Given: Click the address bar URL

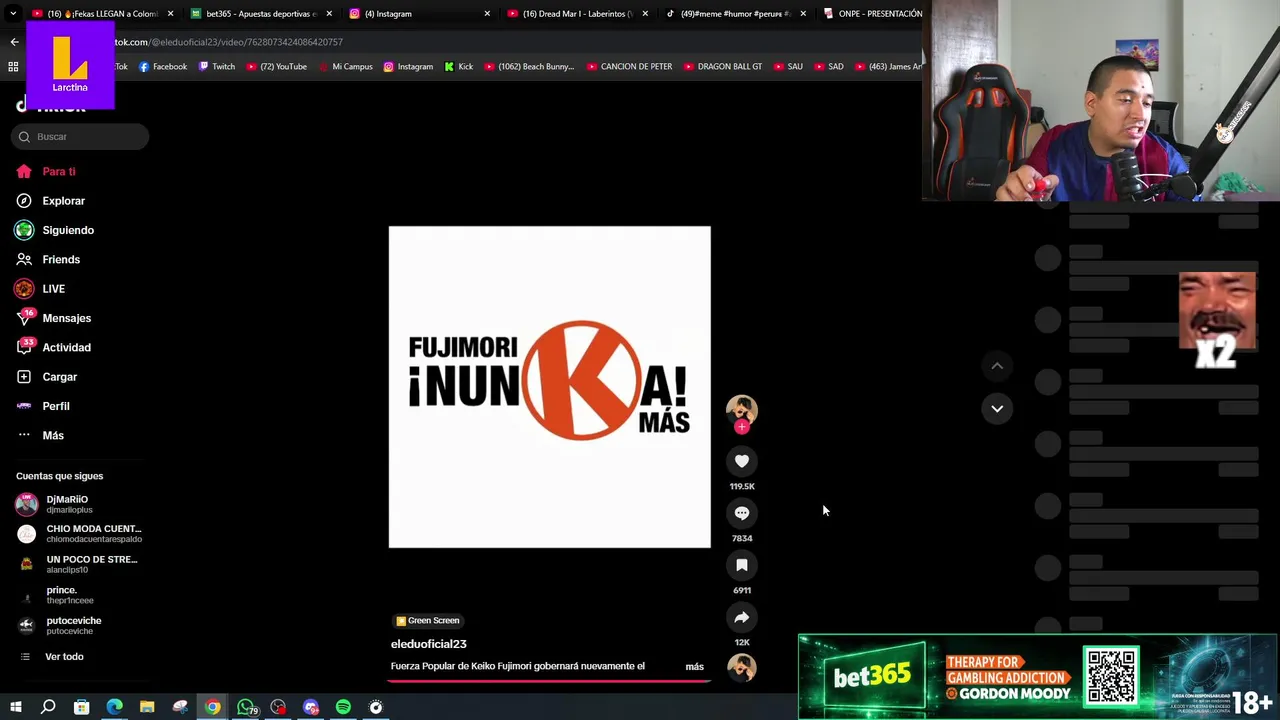Looking at the screenshot, I should click(228, 42).
